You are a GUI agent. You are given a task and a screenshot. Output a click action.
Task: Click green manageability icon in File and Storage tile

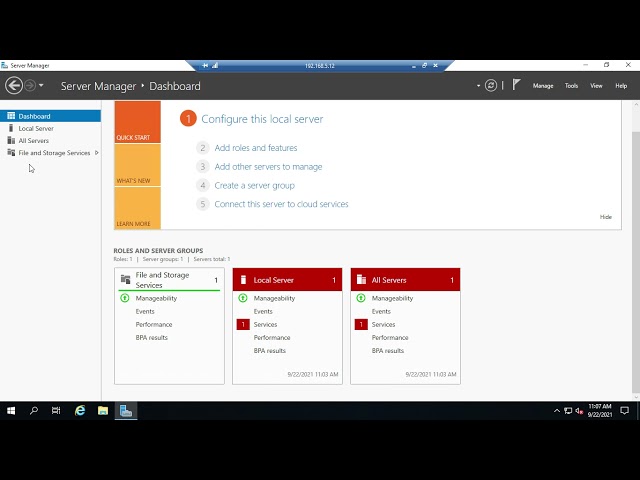coord(125,298)
